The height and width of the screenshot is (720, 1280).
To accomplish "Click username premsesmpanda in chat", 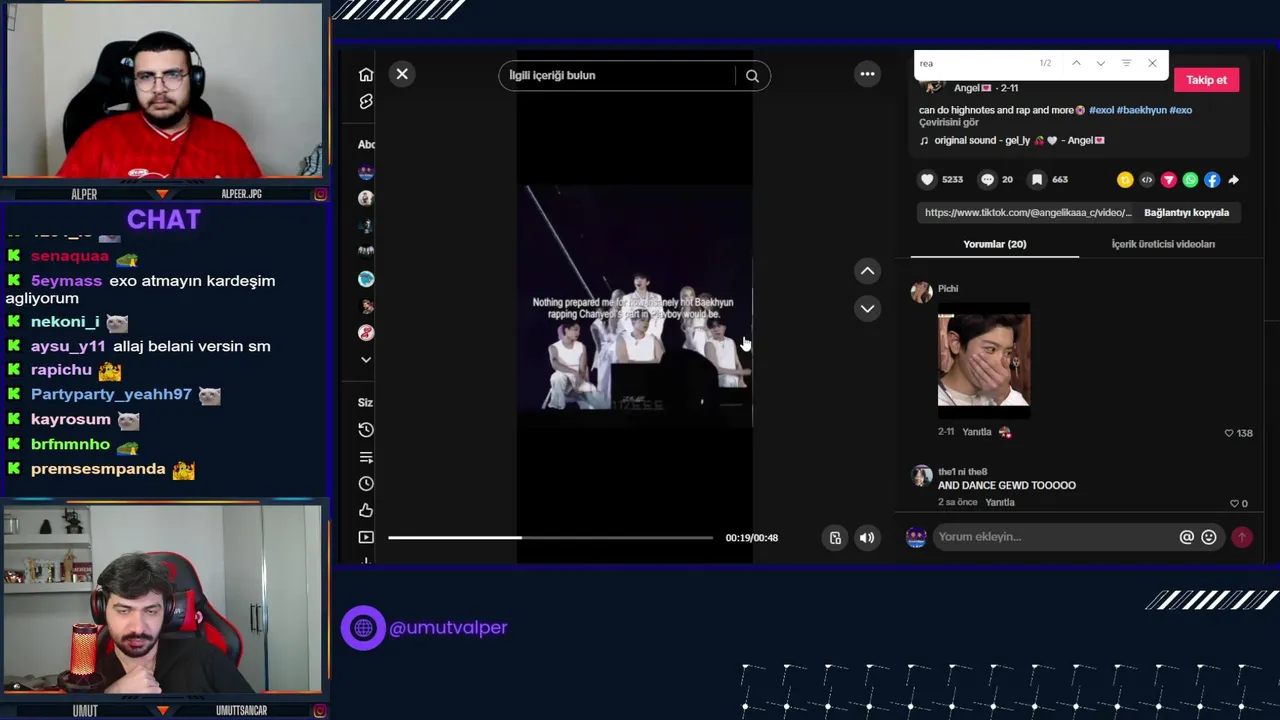I will pos(98,469).
